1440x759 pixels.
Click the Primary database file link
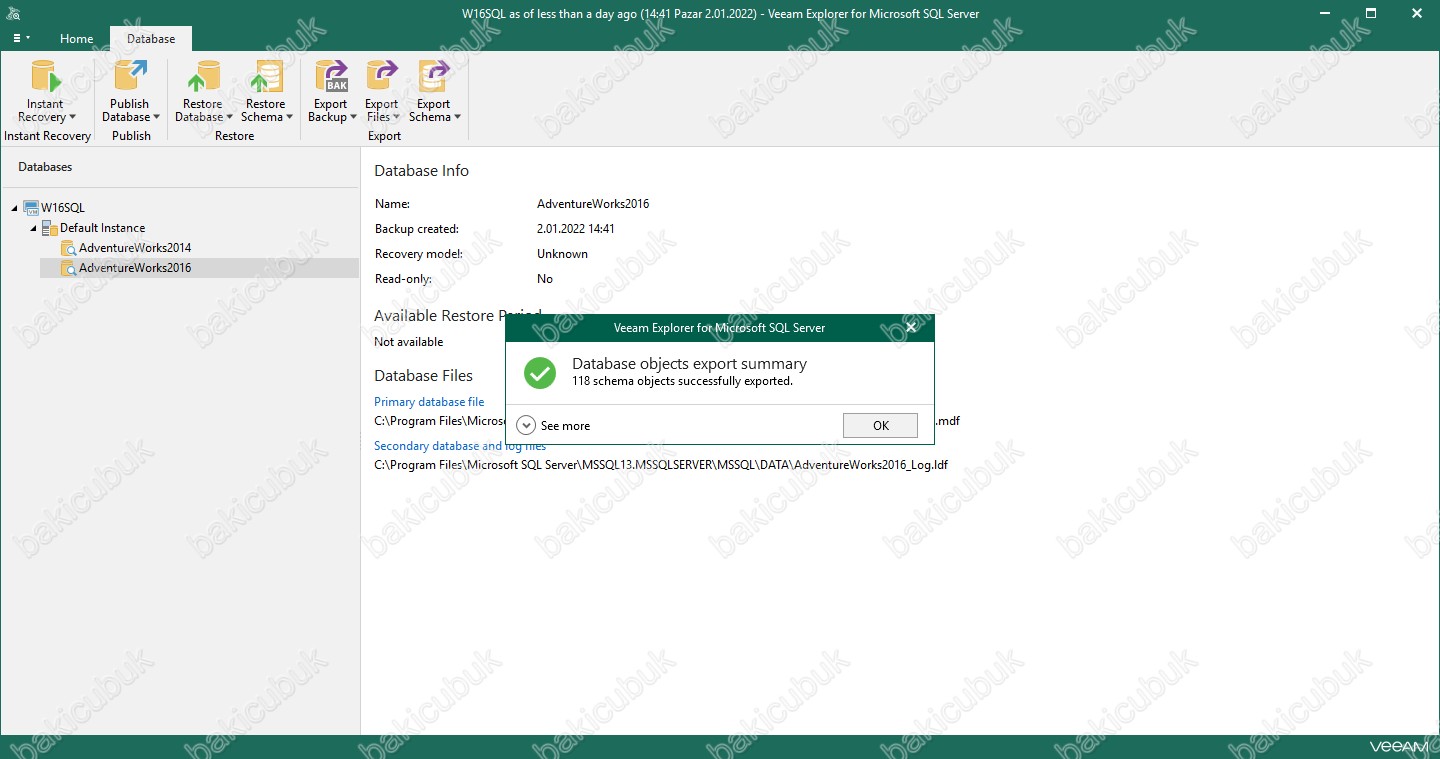pyautogui.click(x=429, y=402)
